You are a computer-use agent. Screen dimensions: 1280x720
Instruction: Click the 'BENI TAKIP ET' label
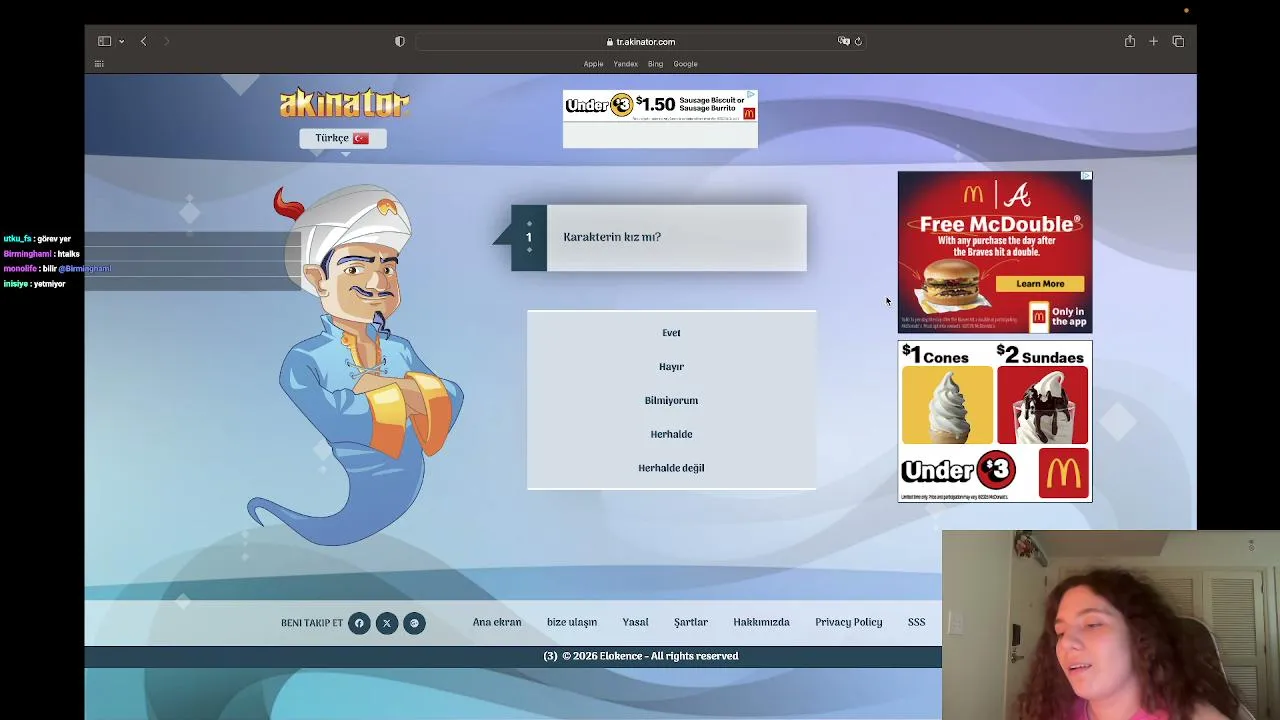pyautogui.click(x=312, y=623)
